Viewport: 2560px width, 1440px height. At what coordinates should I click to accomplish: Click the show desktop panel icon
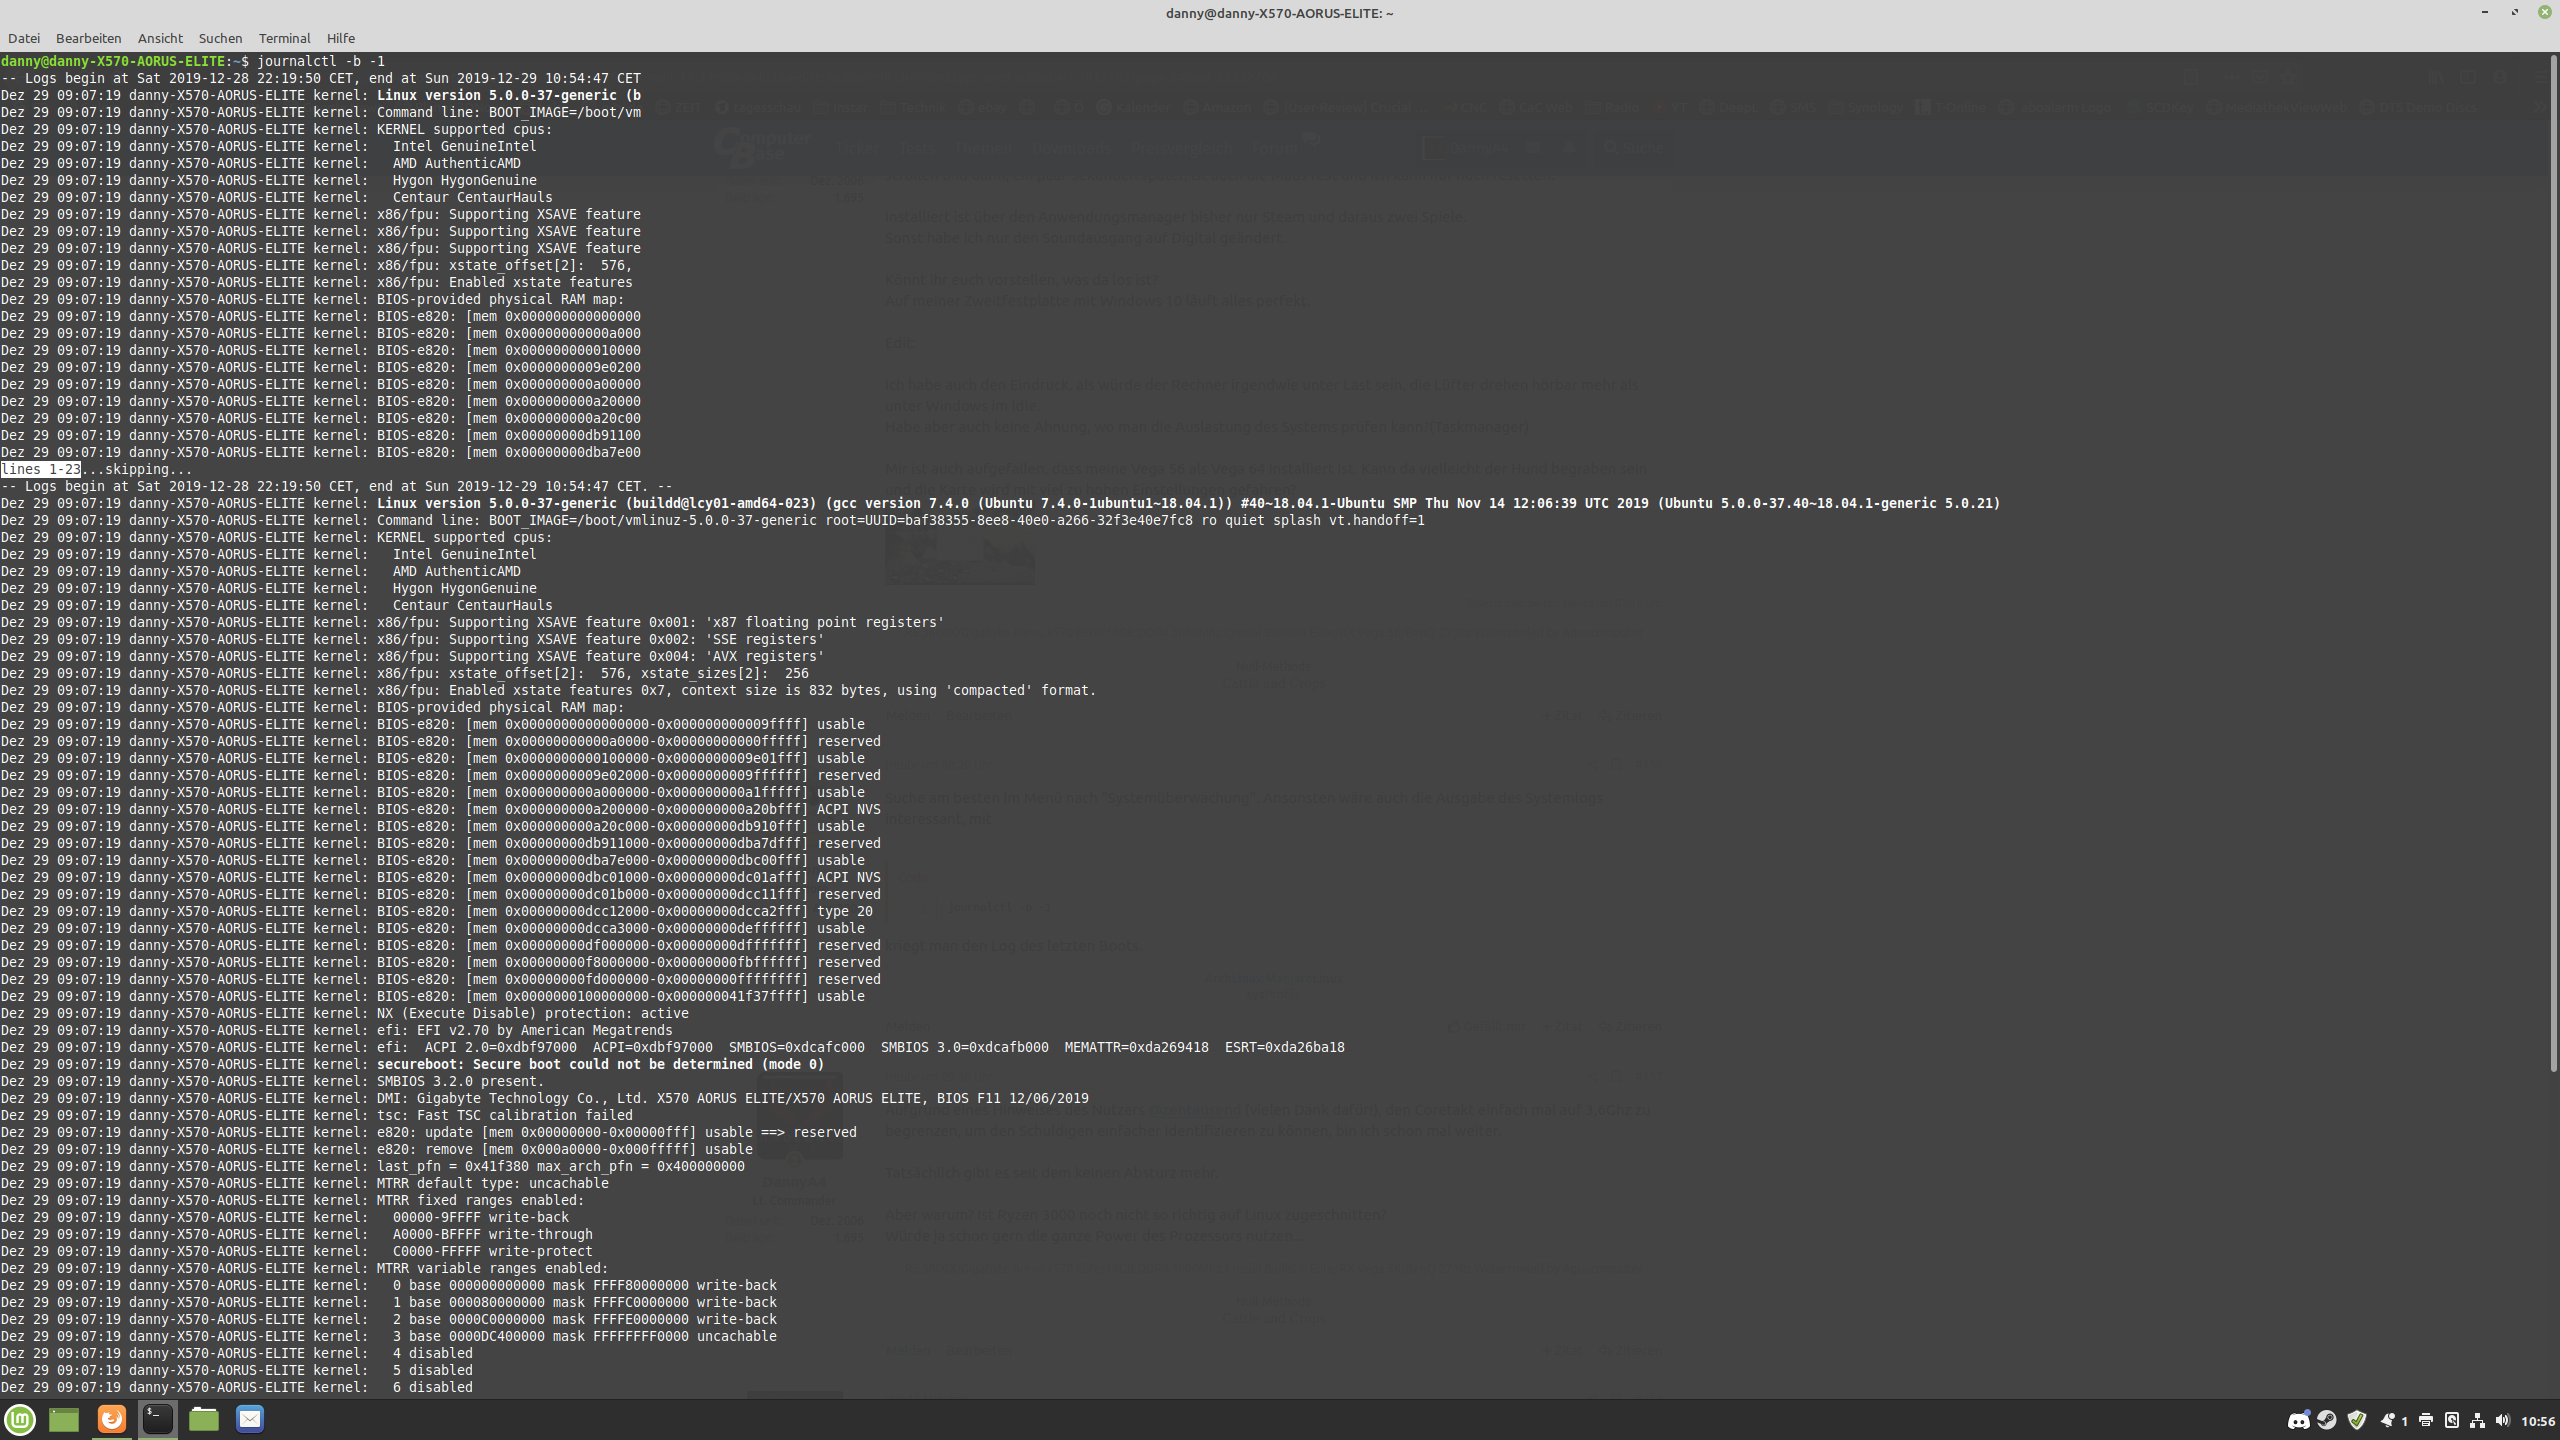click(x=64, y=1419)
